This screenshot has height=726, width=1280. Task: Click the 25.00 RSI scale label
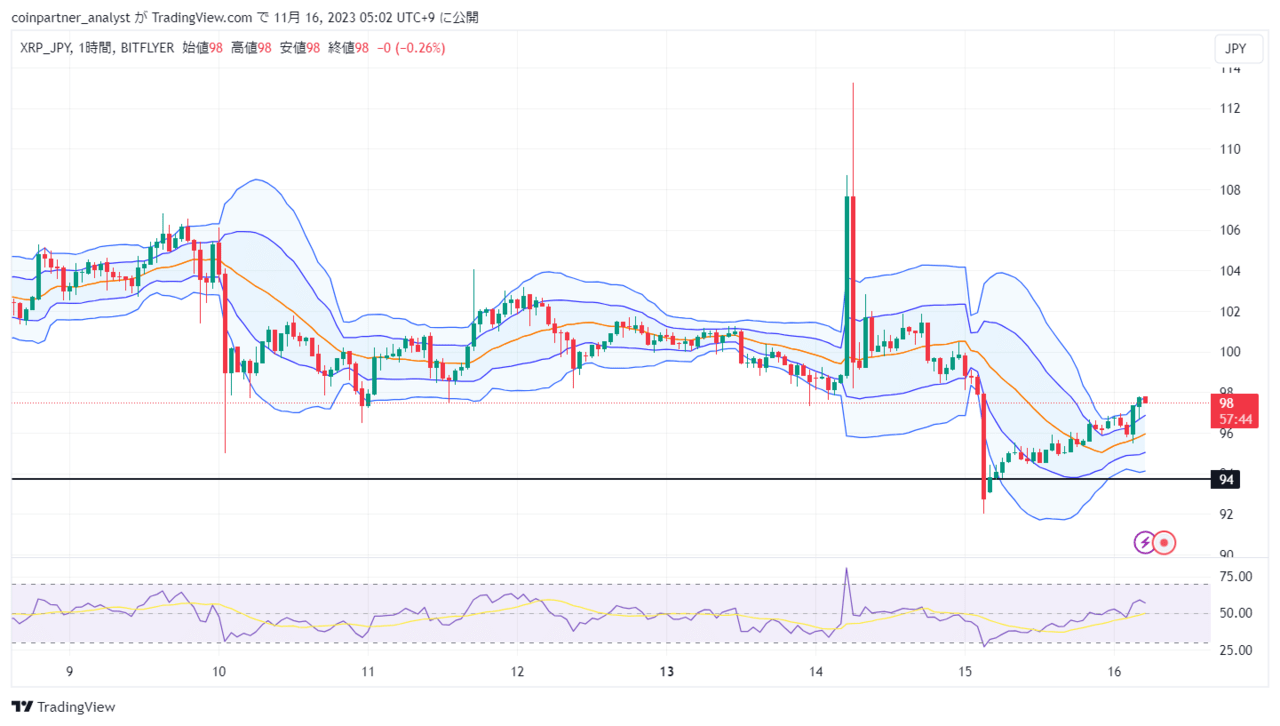pyautogui.click(x=1236, y=650)
